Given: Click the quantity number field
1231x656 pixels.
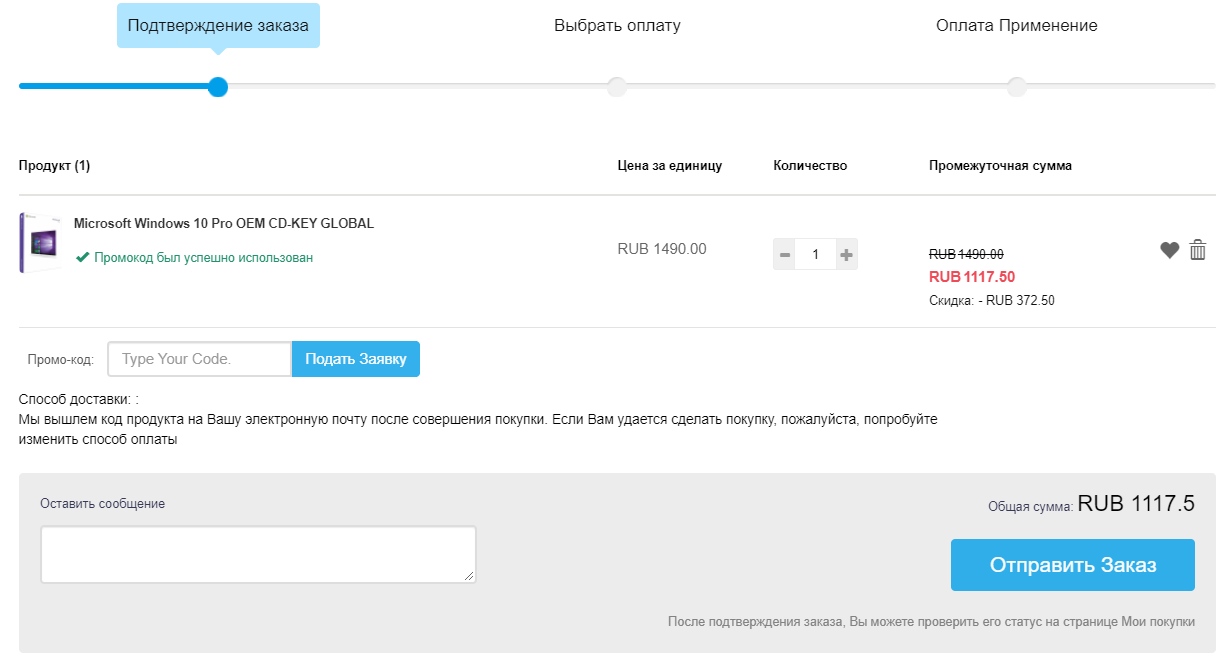Looking at the screenshot, I should click(x=815, y=255).
